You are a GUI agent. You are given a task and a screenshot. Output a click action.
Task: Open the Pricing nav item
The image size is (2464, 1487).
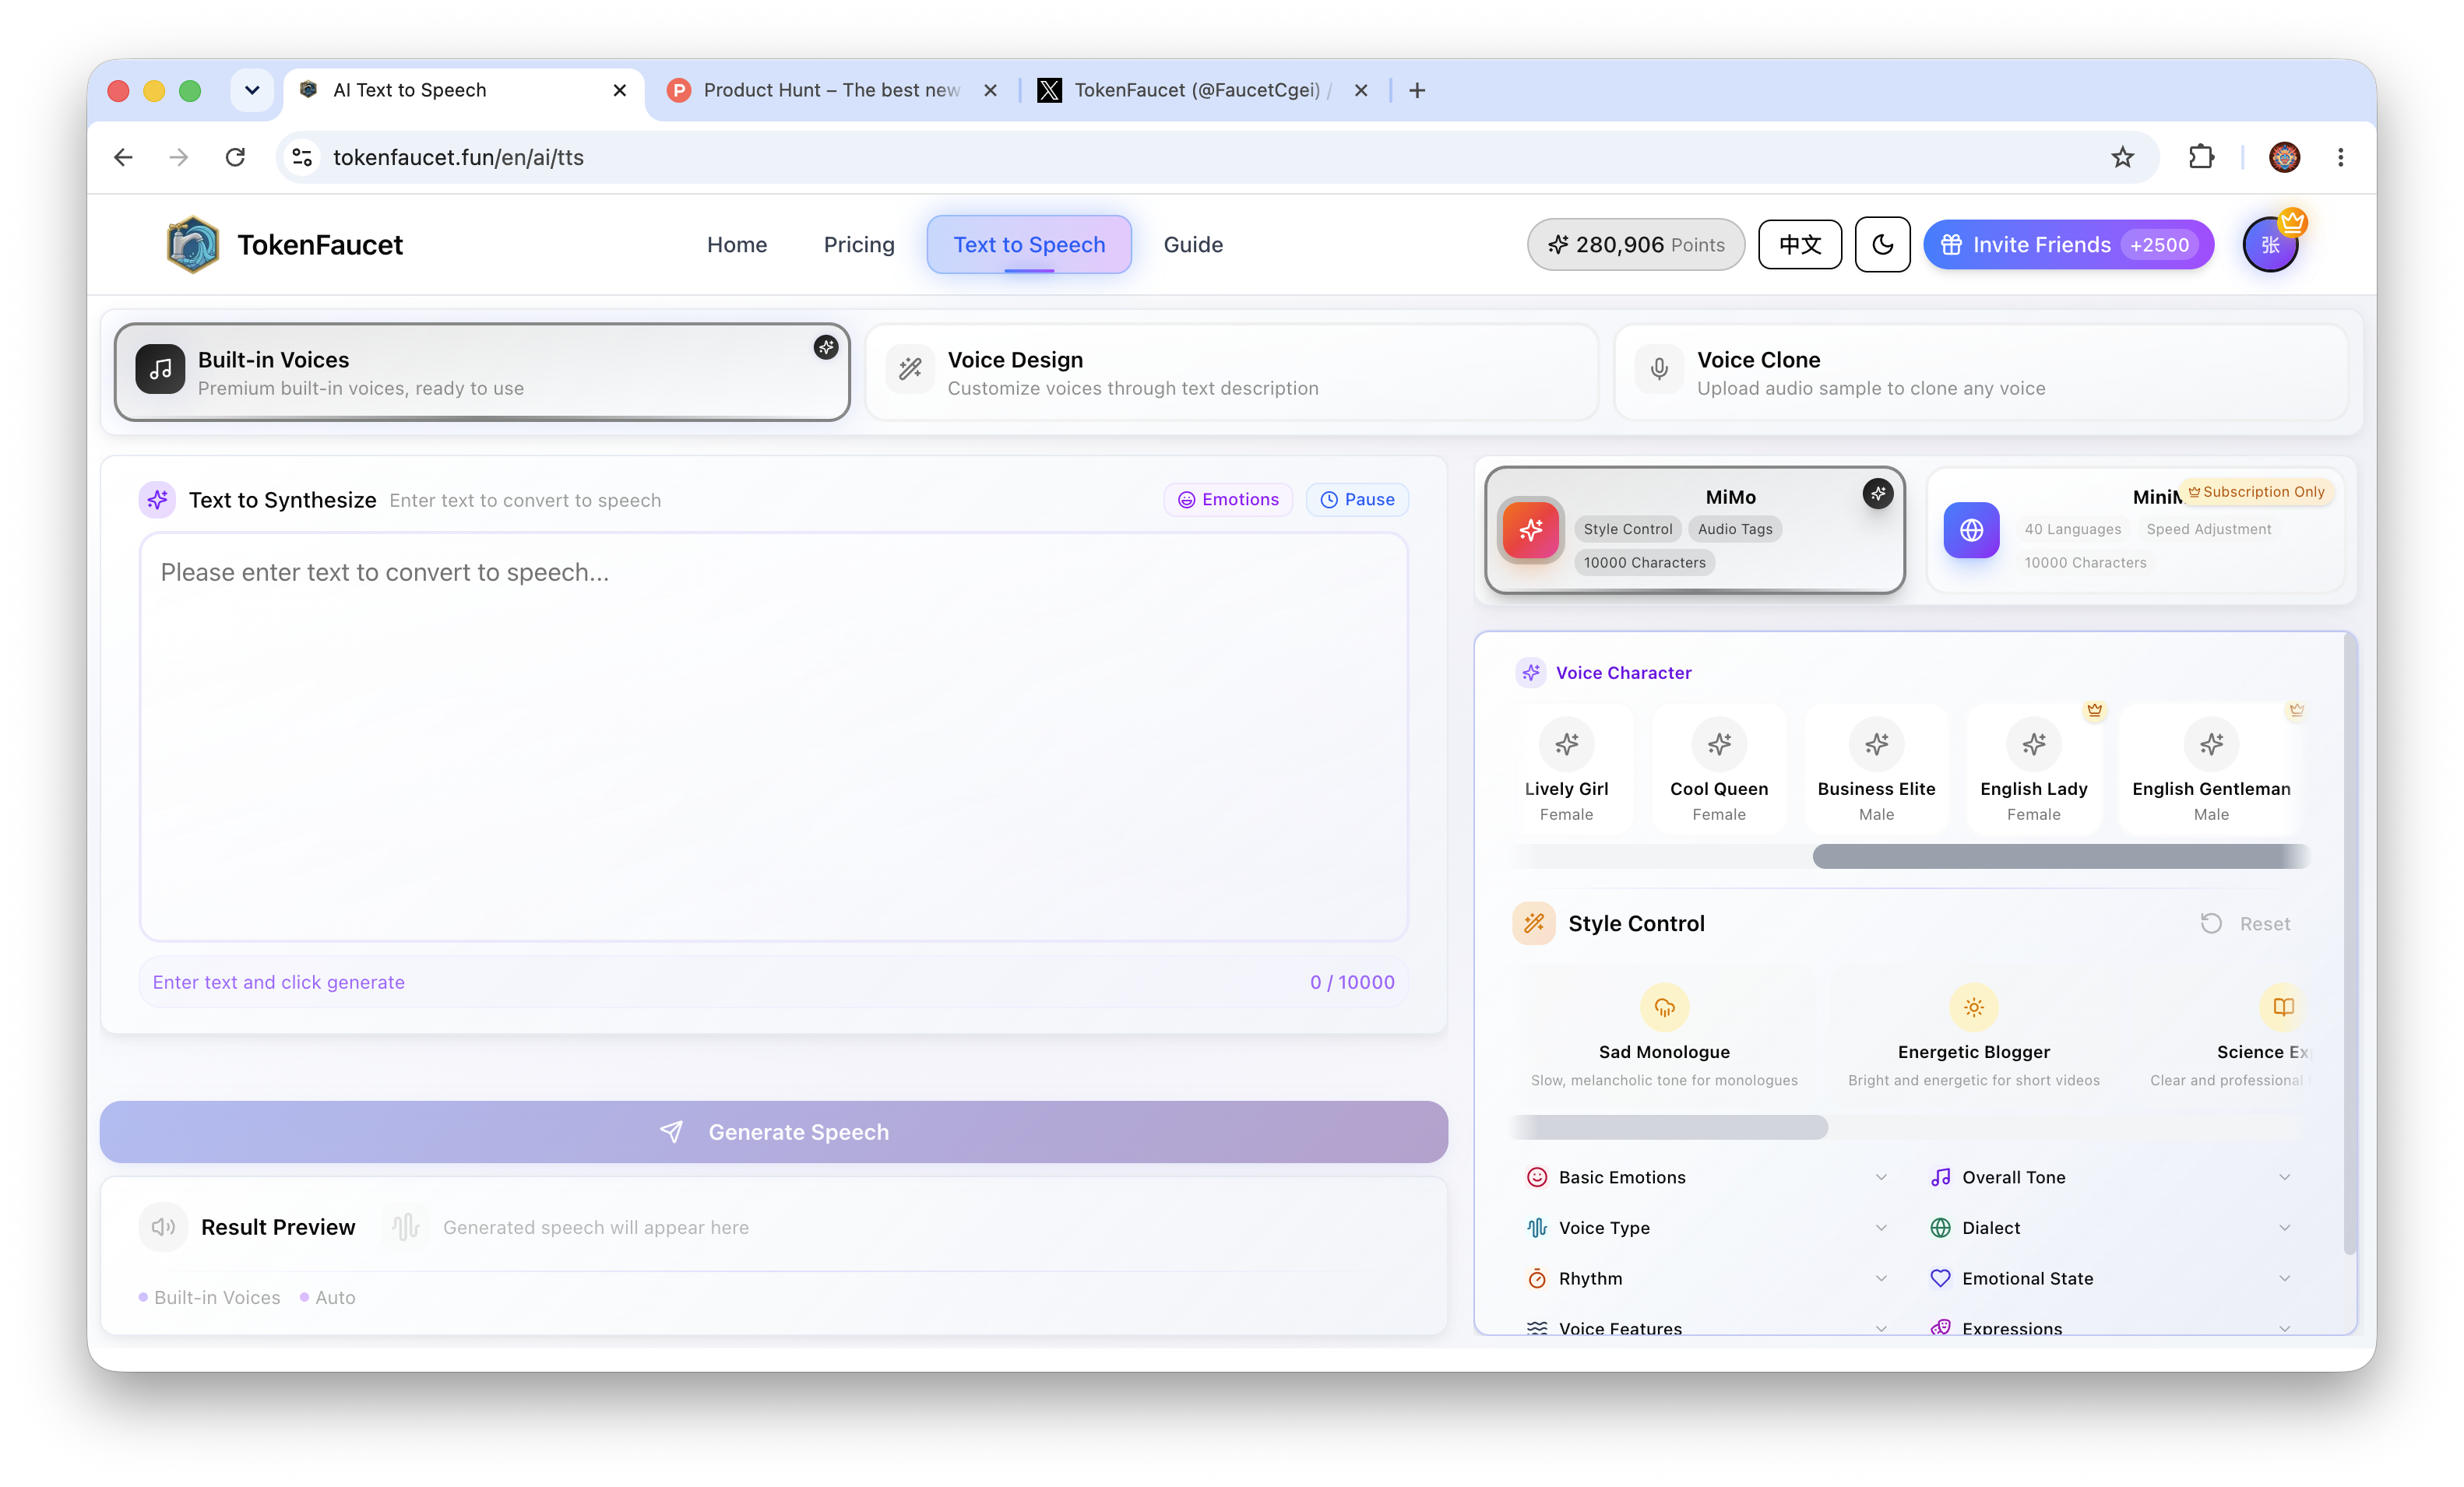click(859, 245)
